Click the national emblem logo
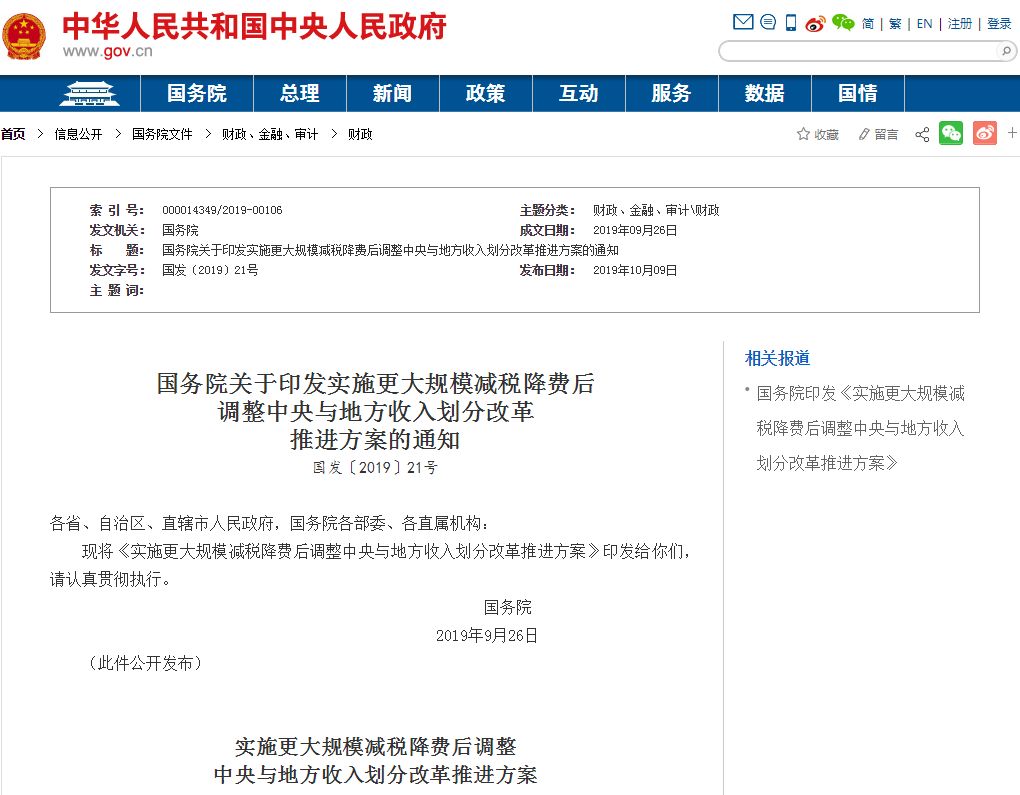 [24, 36]
